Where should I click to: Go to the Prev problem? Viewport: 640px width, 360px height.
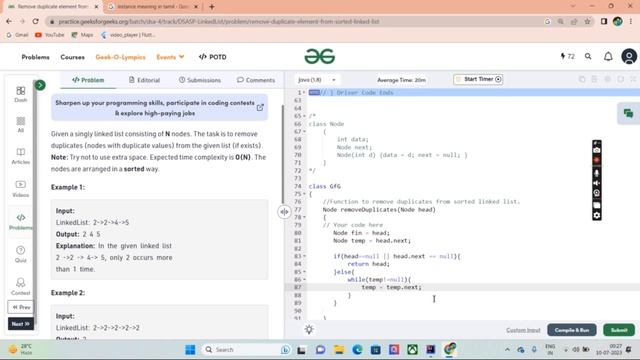(x=21, y=307)
